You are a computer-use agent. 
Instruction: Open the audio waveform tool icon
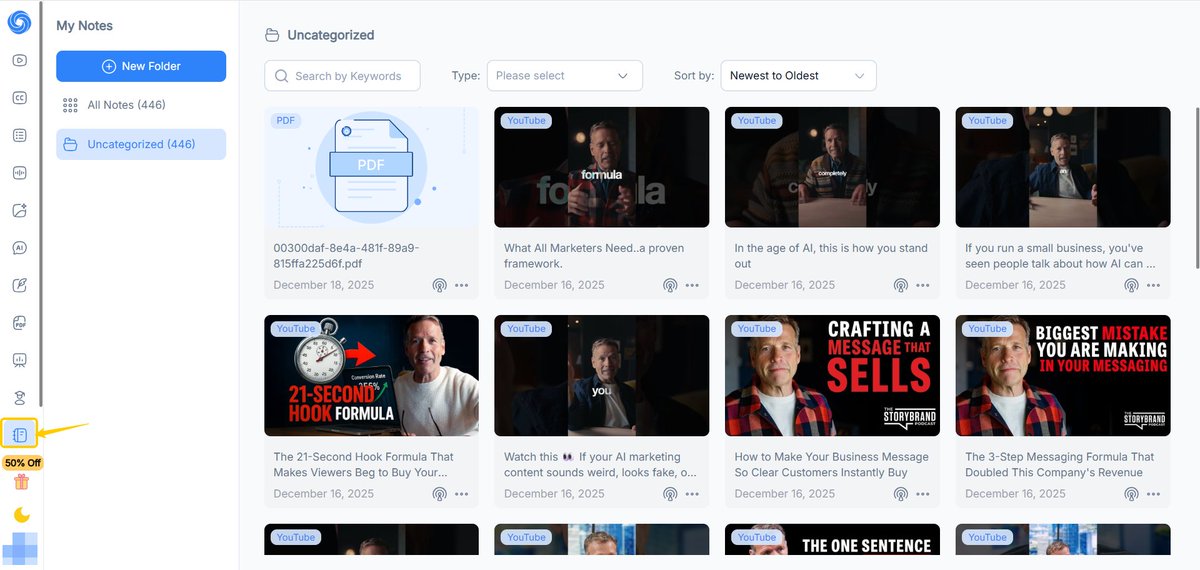(x=19, y=173)
